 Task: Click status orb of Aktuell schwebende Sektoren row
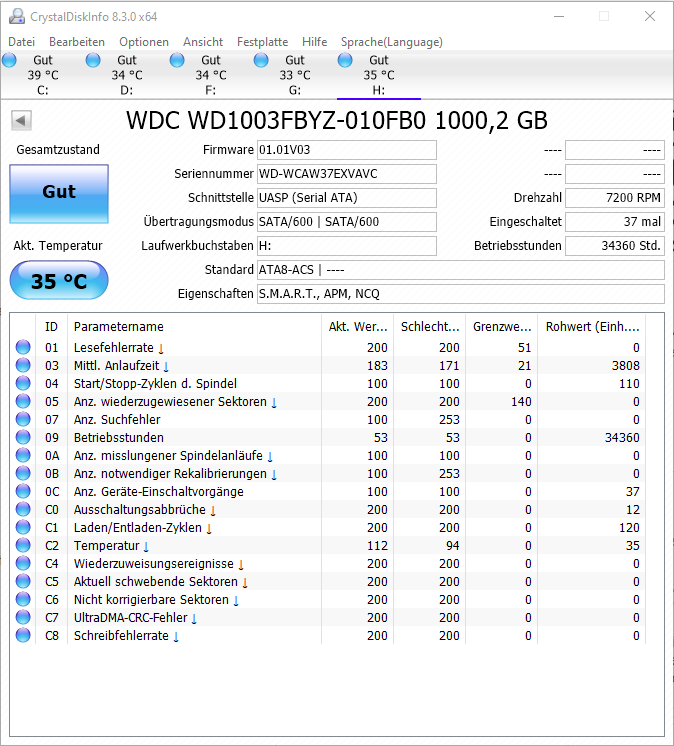pyautogui.click(x=23, y=581)
